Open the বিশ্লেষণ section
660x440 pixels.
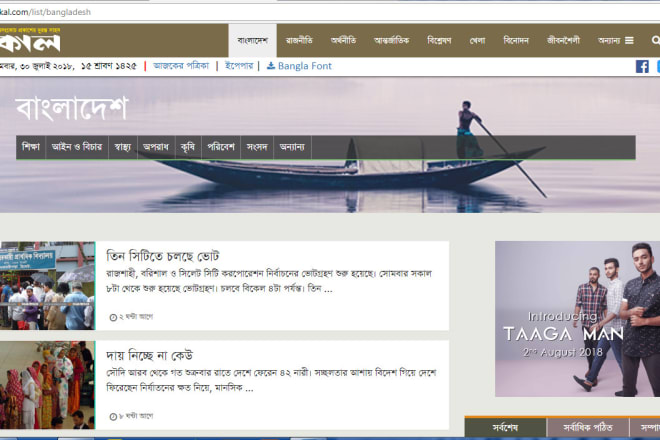439,40
